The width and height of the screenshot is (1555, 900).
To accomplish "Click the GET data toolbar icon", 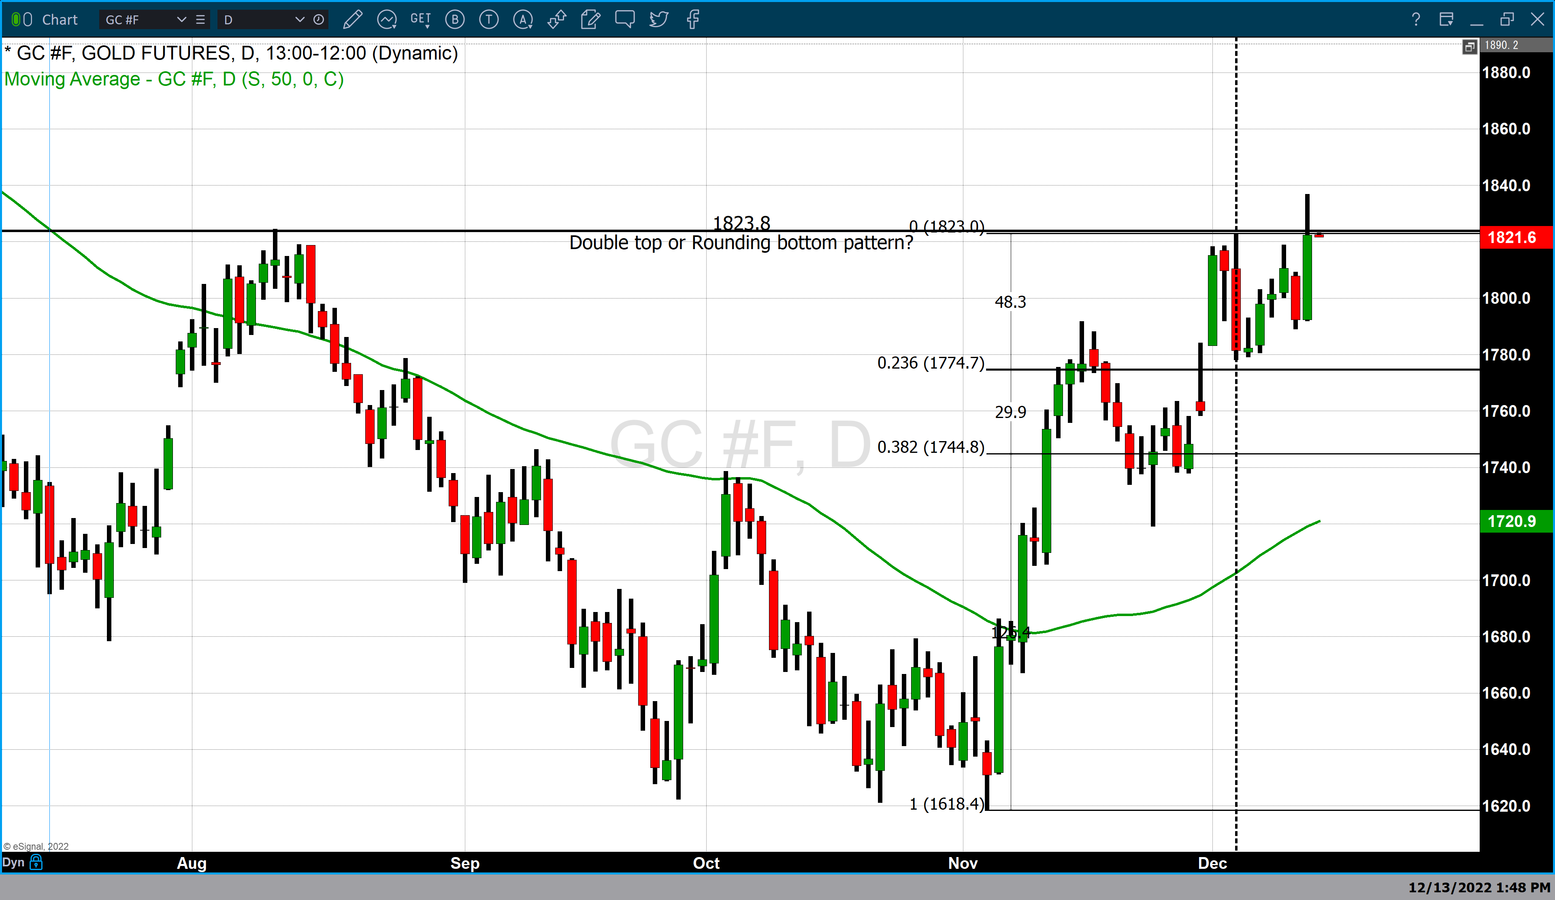I will (421, 19).
